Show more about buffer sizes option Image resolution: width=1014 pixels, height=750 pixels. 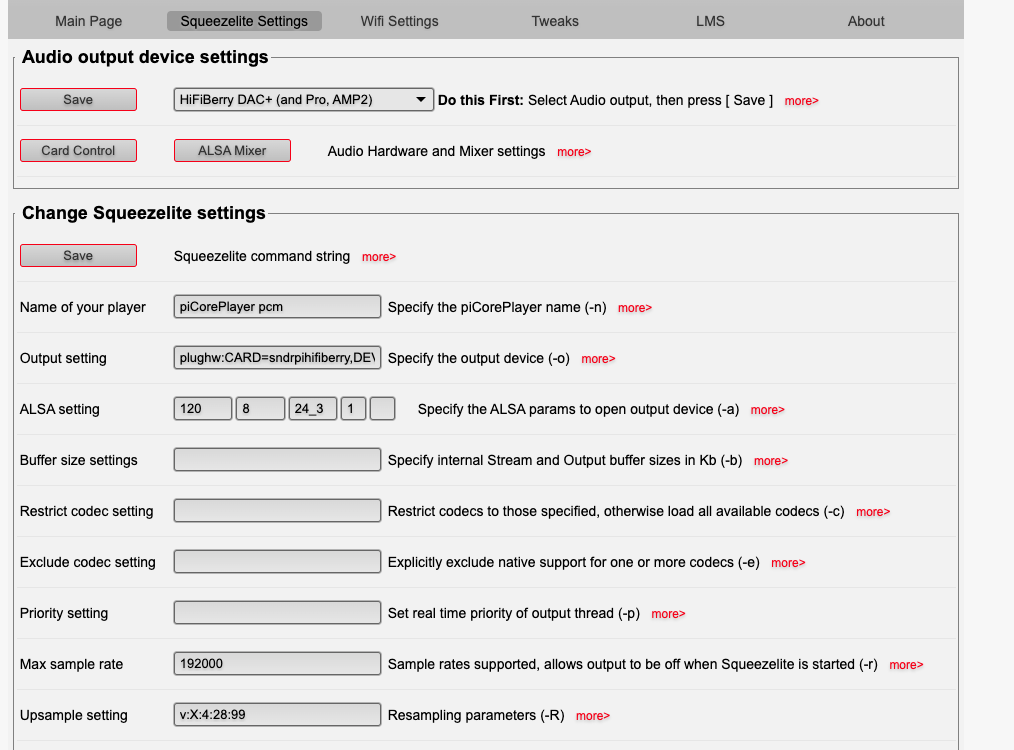(771, 461)
